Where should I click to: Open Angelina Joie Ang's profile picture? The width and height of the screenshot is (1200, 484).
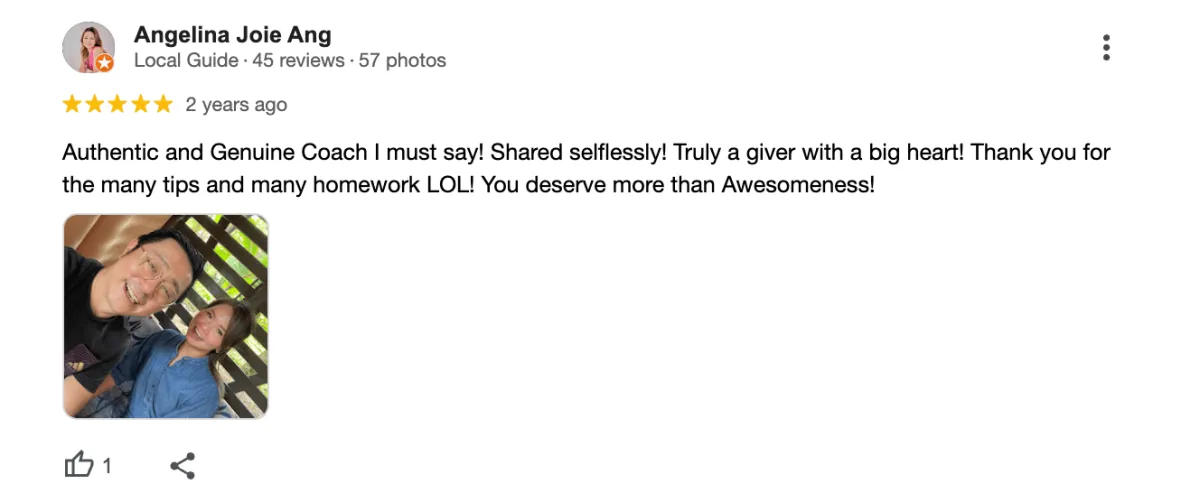coord(88,47)
